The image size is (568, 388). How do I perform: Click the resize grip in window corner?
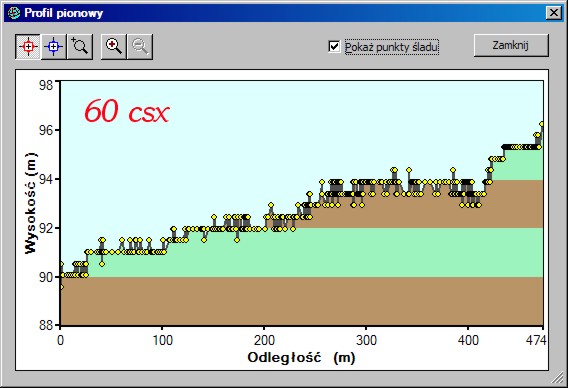(x=557, y=379)
